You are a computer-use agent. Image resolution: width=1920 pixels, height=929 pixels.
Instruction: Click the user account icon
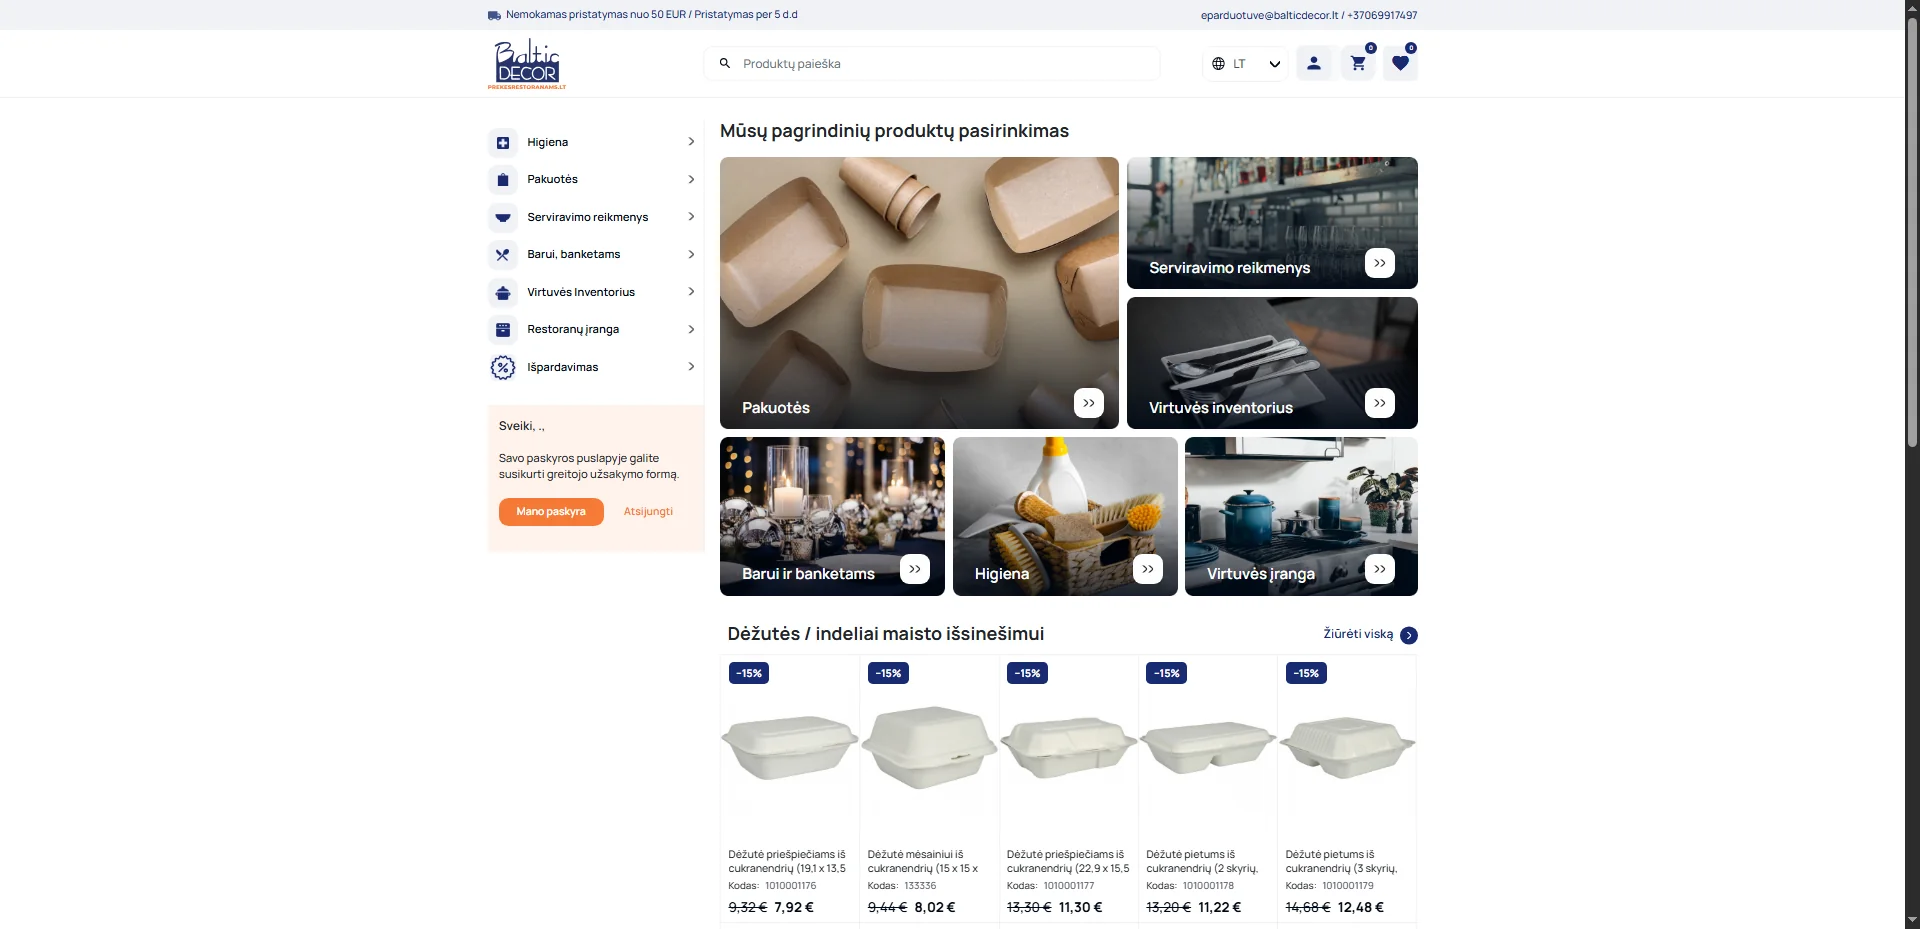[x=1314, y=64]
